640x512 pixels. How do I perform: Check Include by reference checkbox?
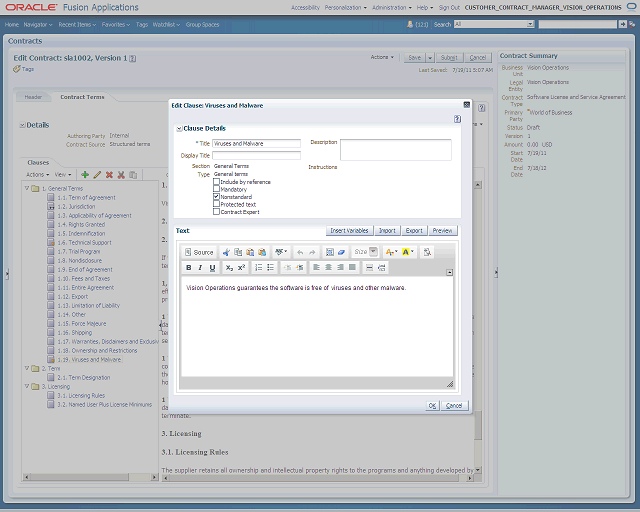click(216, 182)
